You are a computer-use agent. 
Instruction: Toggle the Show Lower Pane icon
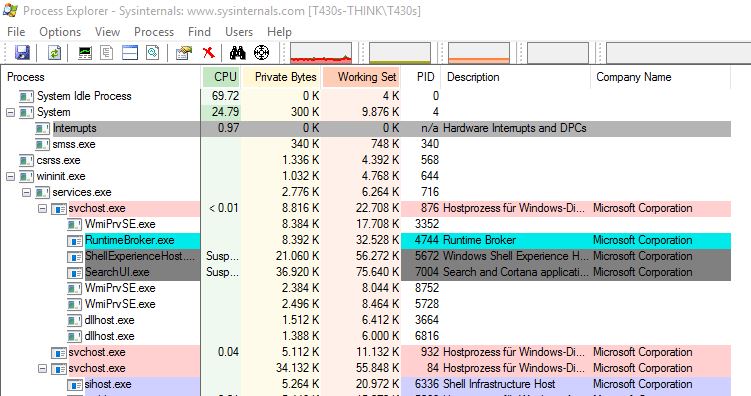[130, 53]
